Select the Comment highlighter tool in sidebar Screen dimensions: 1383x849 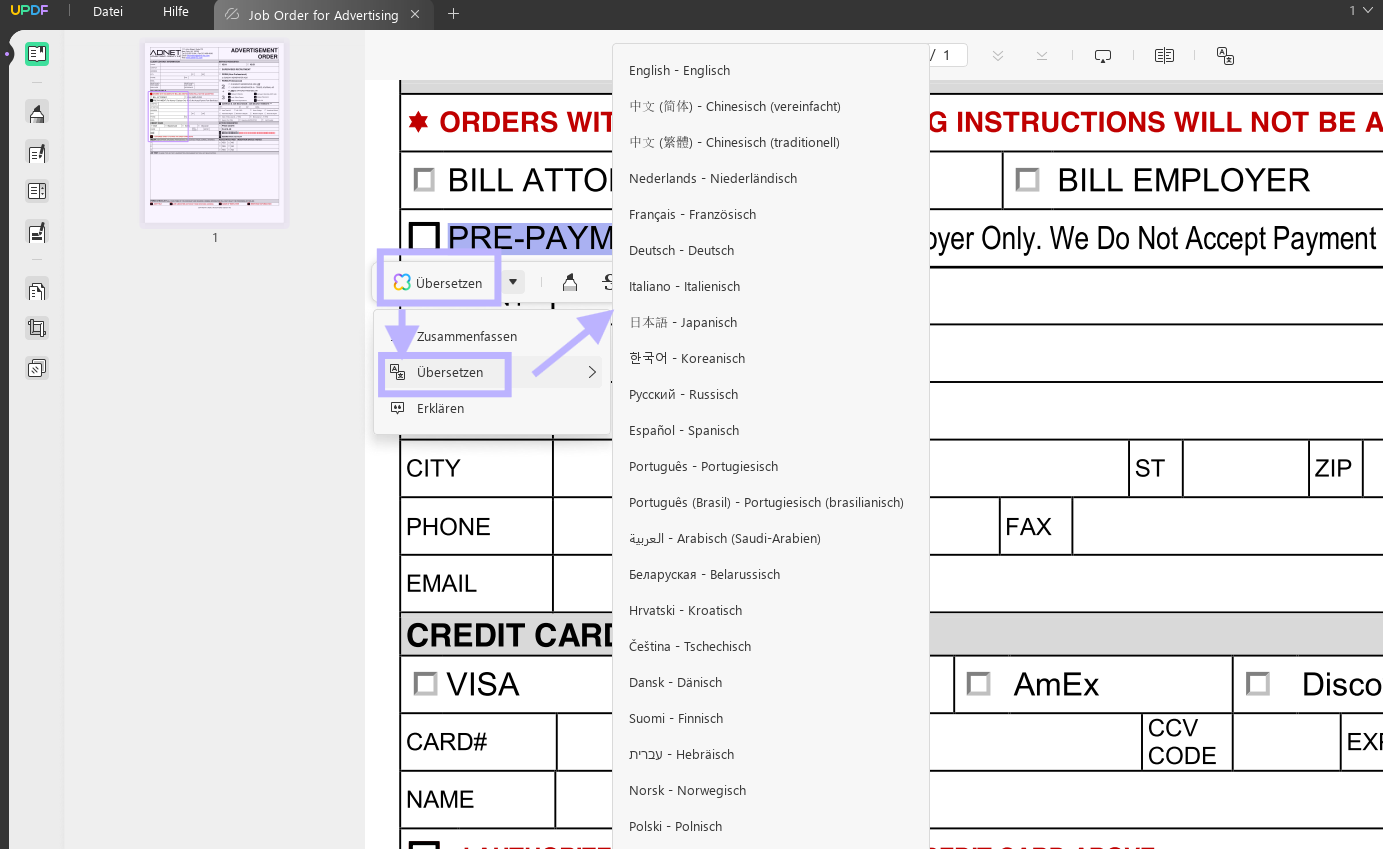point(37,113)
